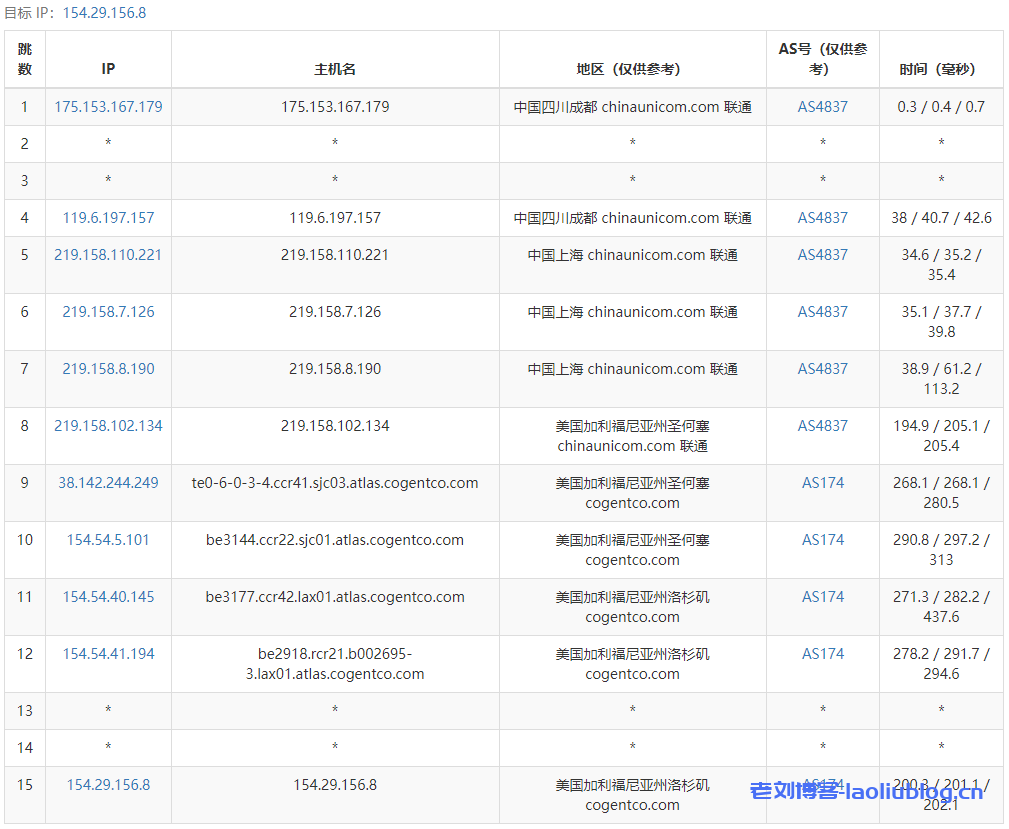Viewport: 1009px width, 829px height.
Task: Open IP link 219.158.102.134 in hop 8
Action: point(108,426)
